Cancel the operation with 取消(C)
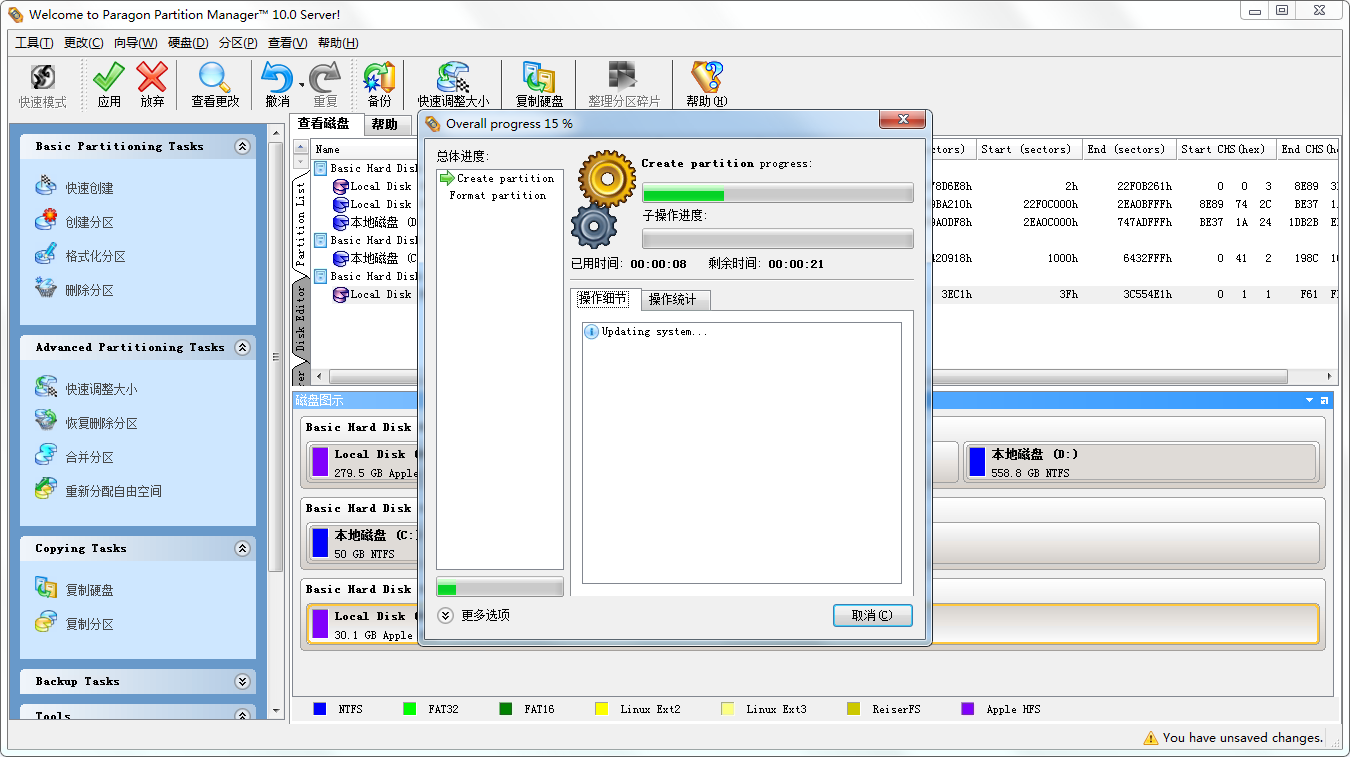Viewport: 1350px width, 757px height. coord(872,616)
